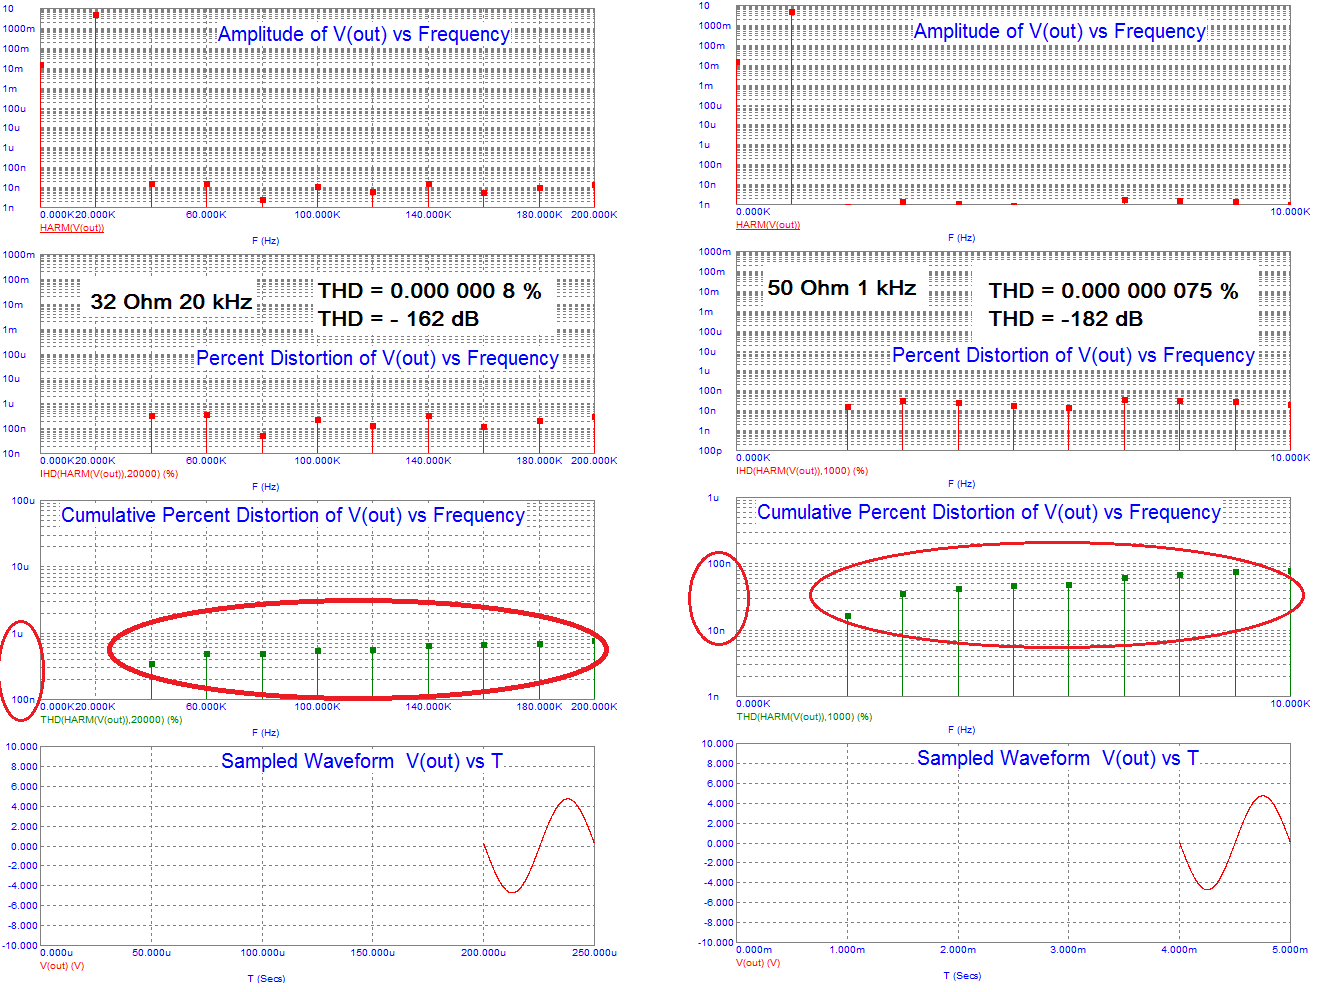Screen dimensions: 1323x992
Task: Click the "200.000u" time axis value
Action: [483, 953]
